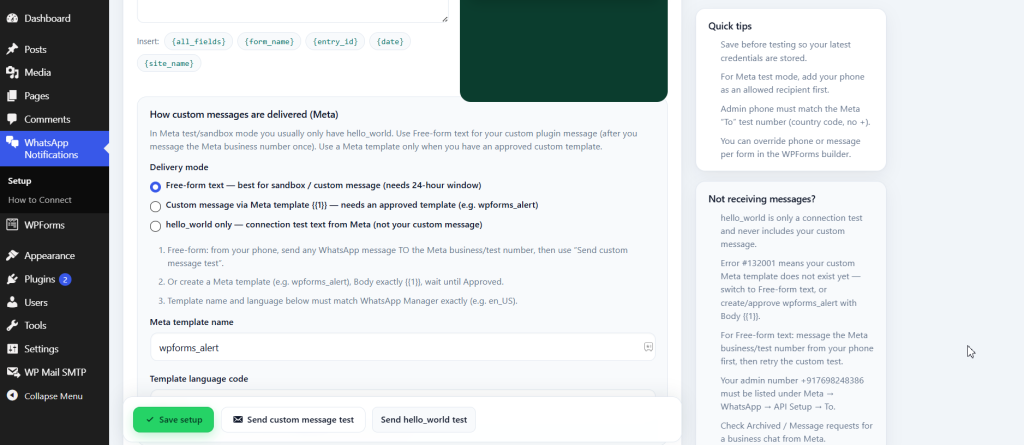Click the Settings sliders icon

click(x=12, y=349)
